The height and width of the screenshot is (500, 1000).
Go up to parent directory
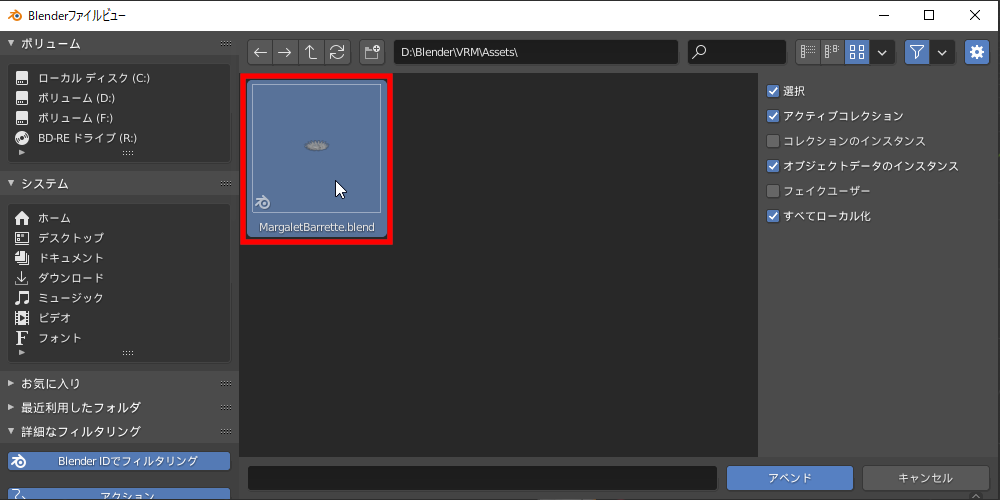pyautogui.click(x=311, y=52)
